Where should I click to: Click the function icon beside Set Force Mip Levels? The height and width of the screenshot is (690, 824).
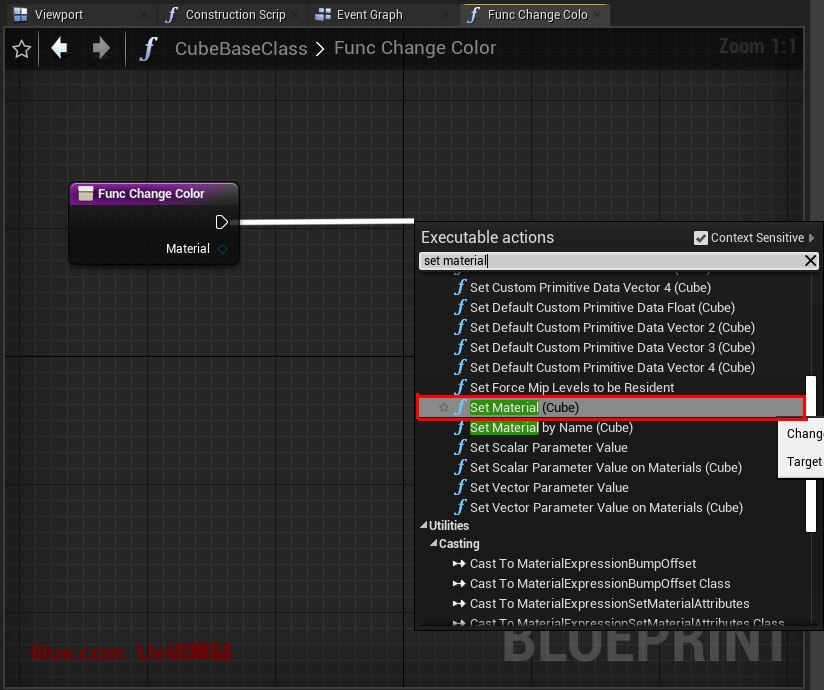[460, 388]
